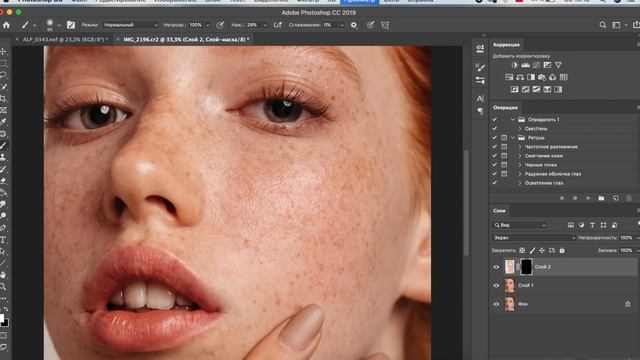
Task: Expand the Частотное разложение action
Action: point(520,147)
